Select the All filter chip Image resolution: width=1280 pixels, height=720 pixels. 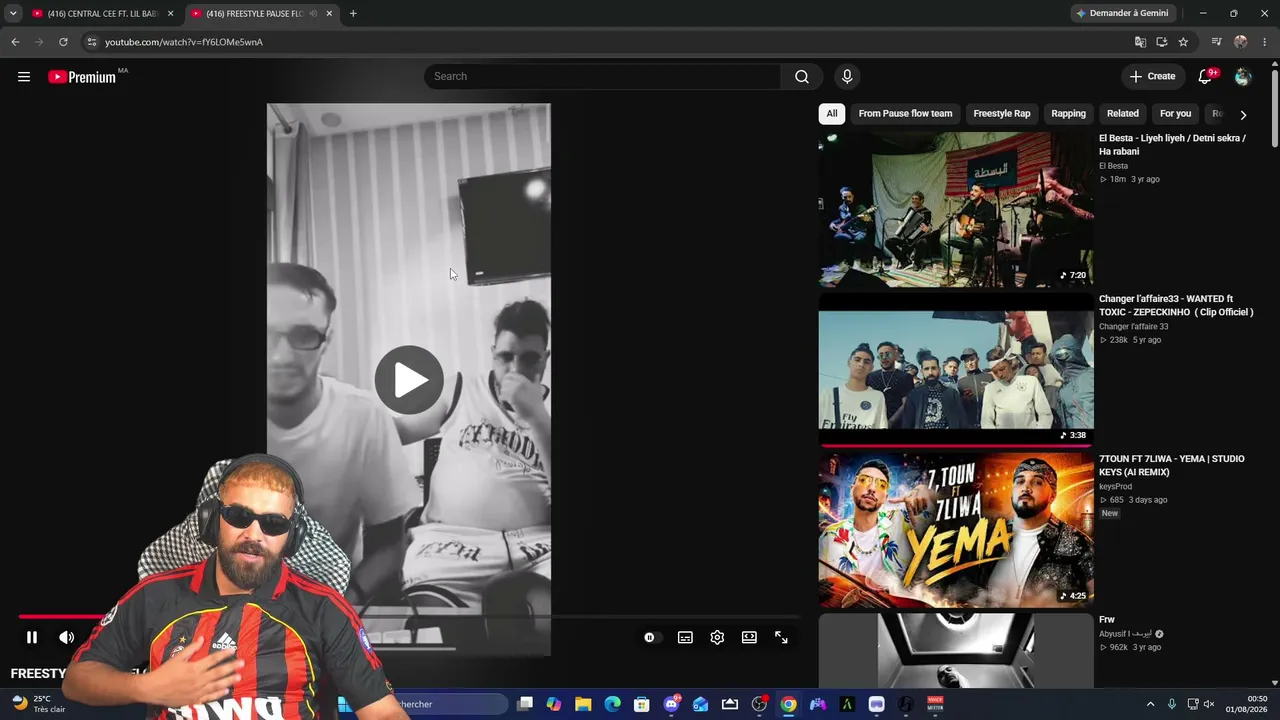[x=831, y=114]
